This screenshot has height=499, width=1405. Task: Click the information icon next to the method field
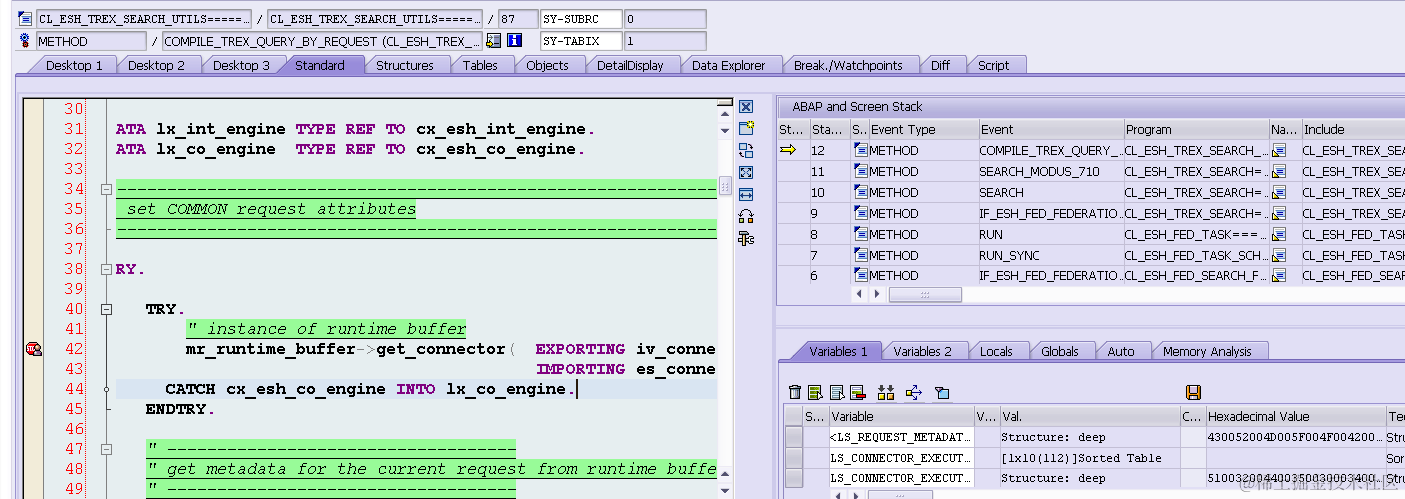click(x=514, y=41)
